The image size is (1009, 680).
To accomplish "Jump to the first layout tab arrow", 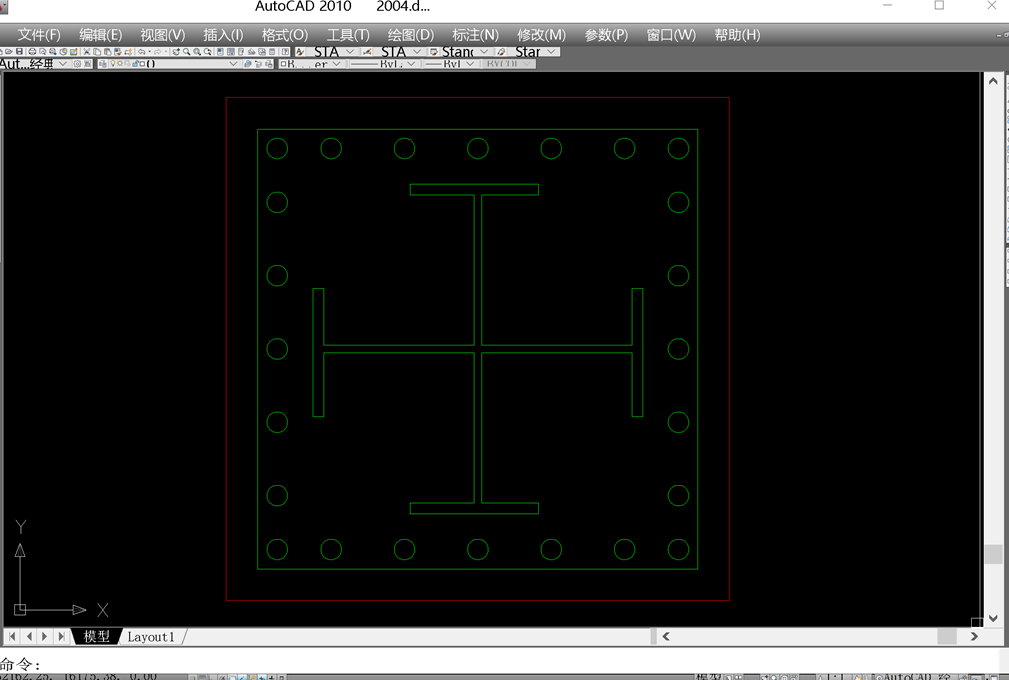I will [12, 636].
